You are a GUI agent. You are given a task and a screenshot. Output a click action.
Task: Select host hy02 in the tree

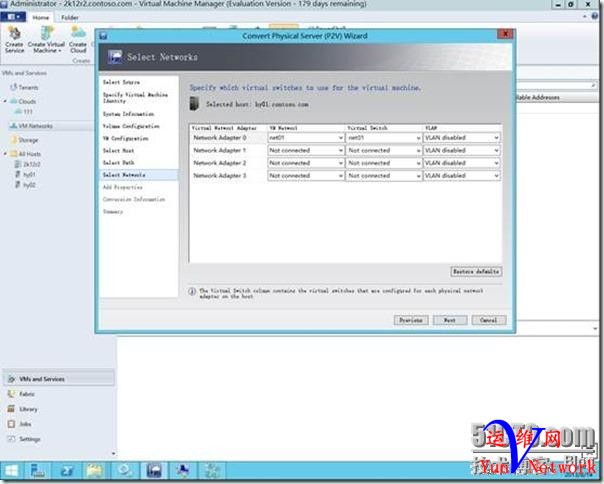(29, 185)
